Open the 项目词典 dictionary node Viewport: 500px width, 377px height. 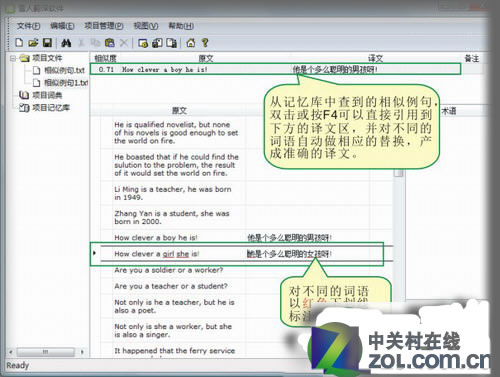[x=47, y=95]
